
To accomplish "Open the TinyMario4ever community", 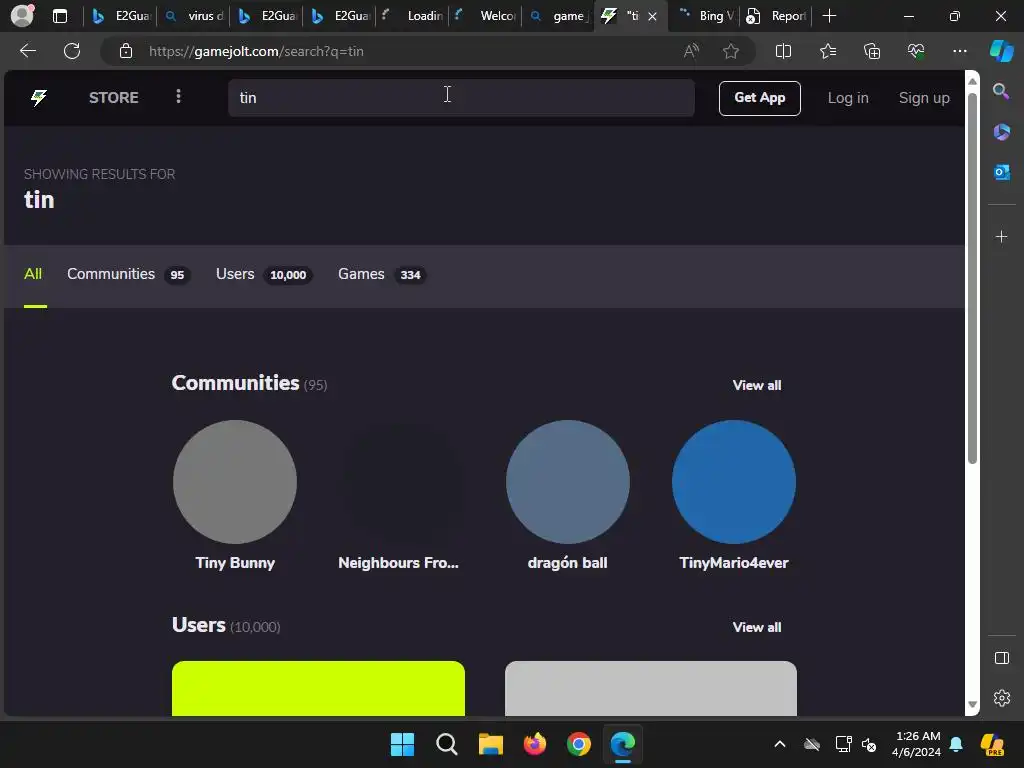I will (x=734, y=482).
